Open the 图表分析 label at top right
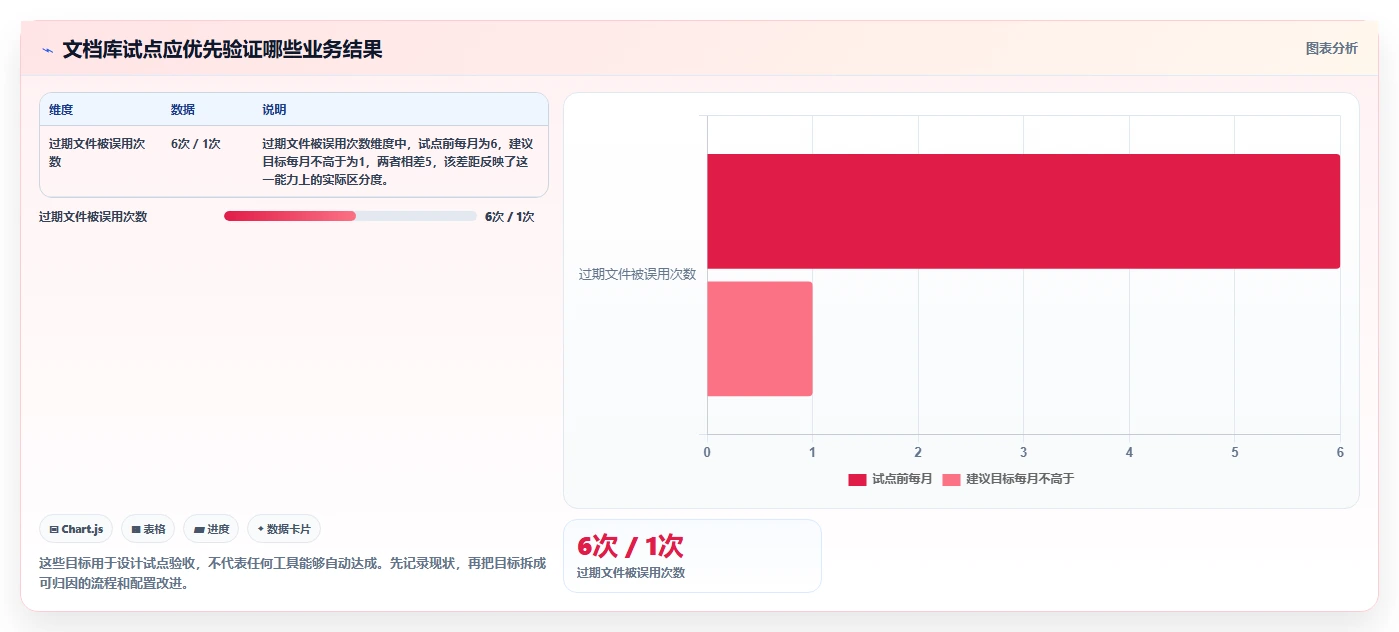The image size is (1399, 632). [x=1332, y=48]
